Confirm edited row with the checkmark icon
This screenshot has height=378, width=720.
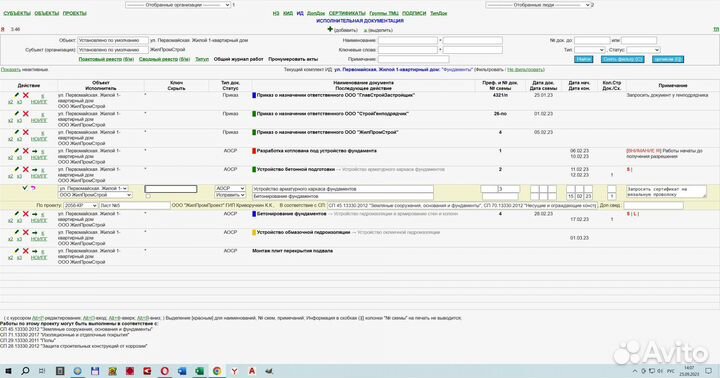(25, 188)
